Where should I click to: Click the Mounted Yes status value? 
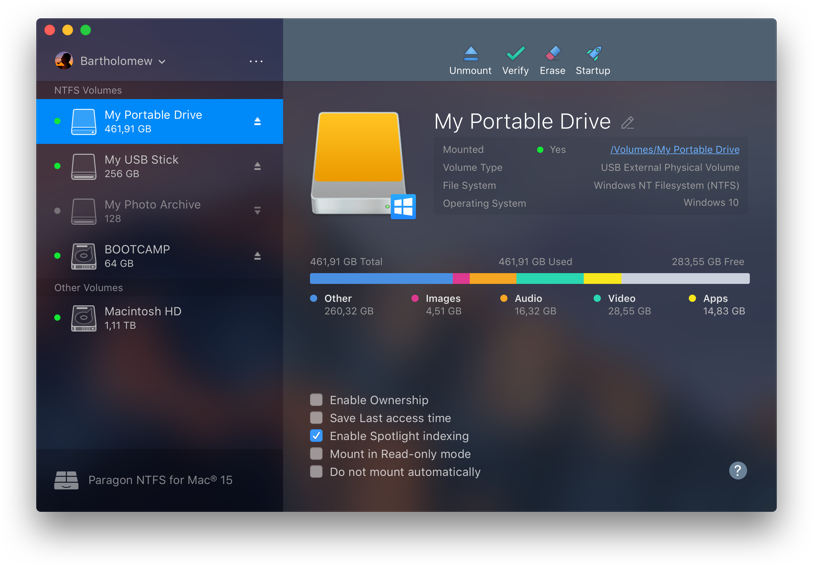tap(552, 150)
